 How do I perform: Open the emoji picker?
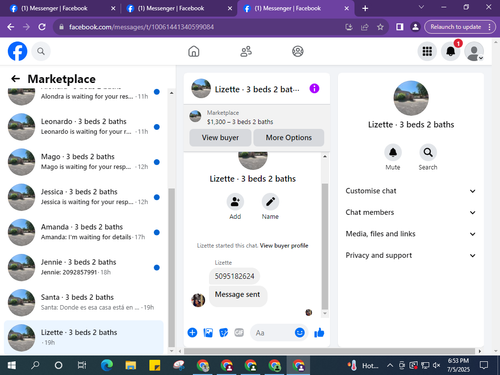[300, 332]
